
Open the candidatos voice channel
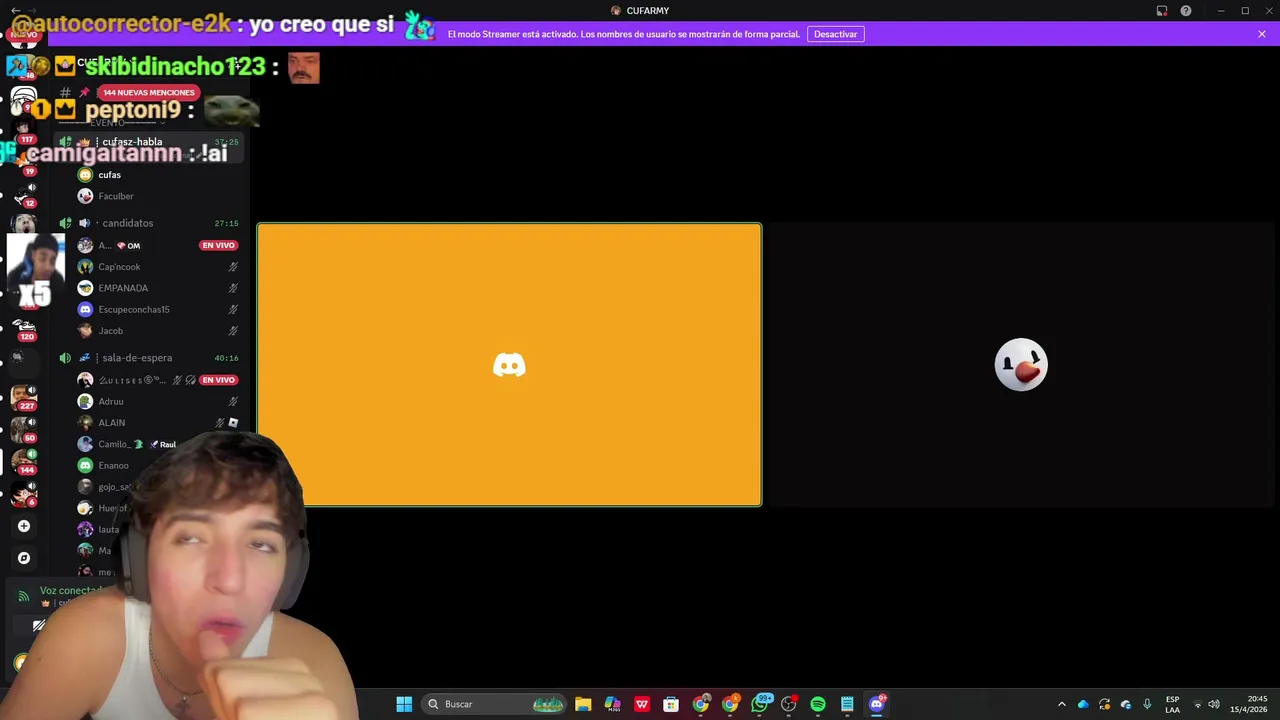click(x=127, y=223)
